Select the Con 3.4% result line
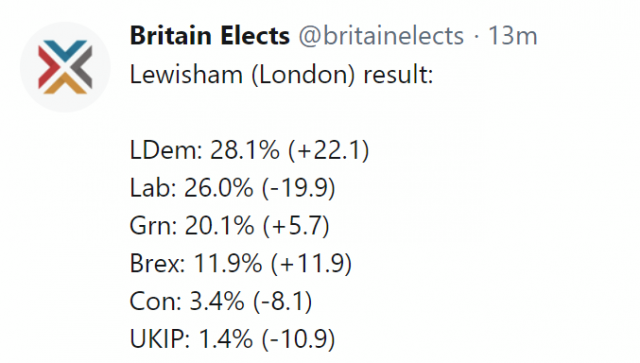Image resolution: width=640 pixels, height=363 pixels. pyautogui.click(x=221, y=301)
